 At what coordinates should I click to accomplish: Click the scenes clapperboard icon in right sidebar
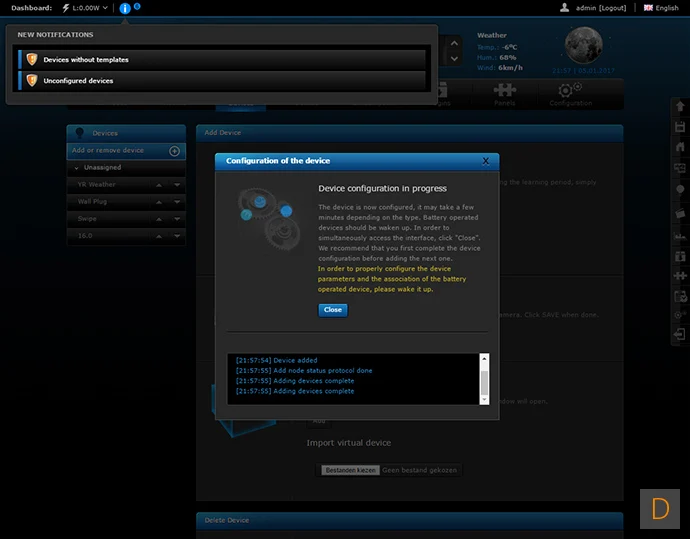pos(680,213)
